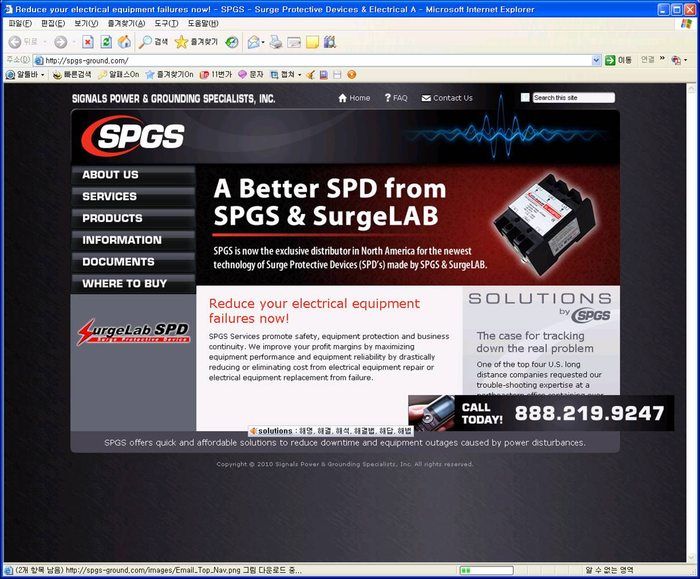This screenshot has width=700, height=579.
Task: Refresh the page with the green arrows icon
Action: pos(106,42)
